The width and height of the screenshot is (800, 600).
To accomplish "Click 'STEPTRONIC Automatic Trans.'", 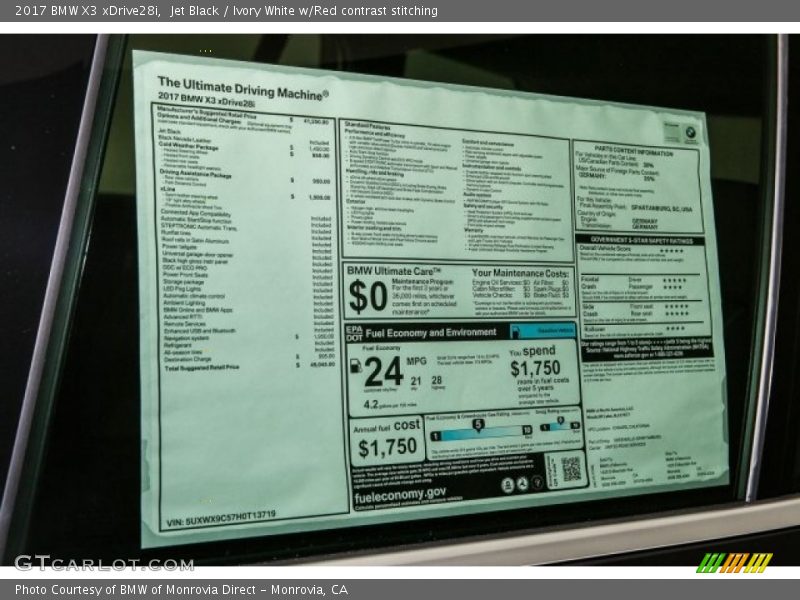I will [x=199, y=227].
